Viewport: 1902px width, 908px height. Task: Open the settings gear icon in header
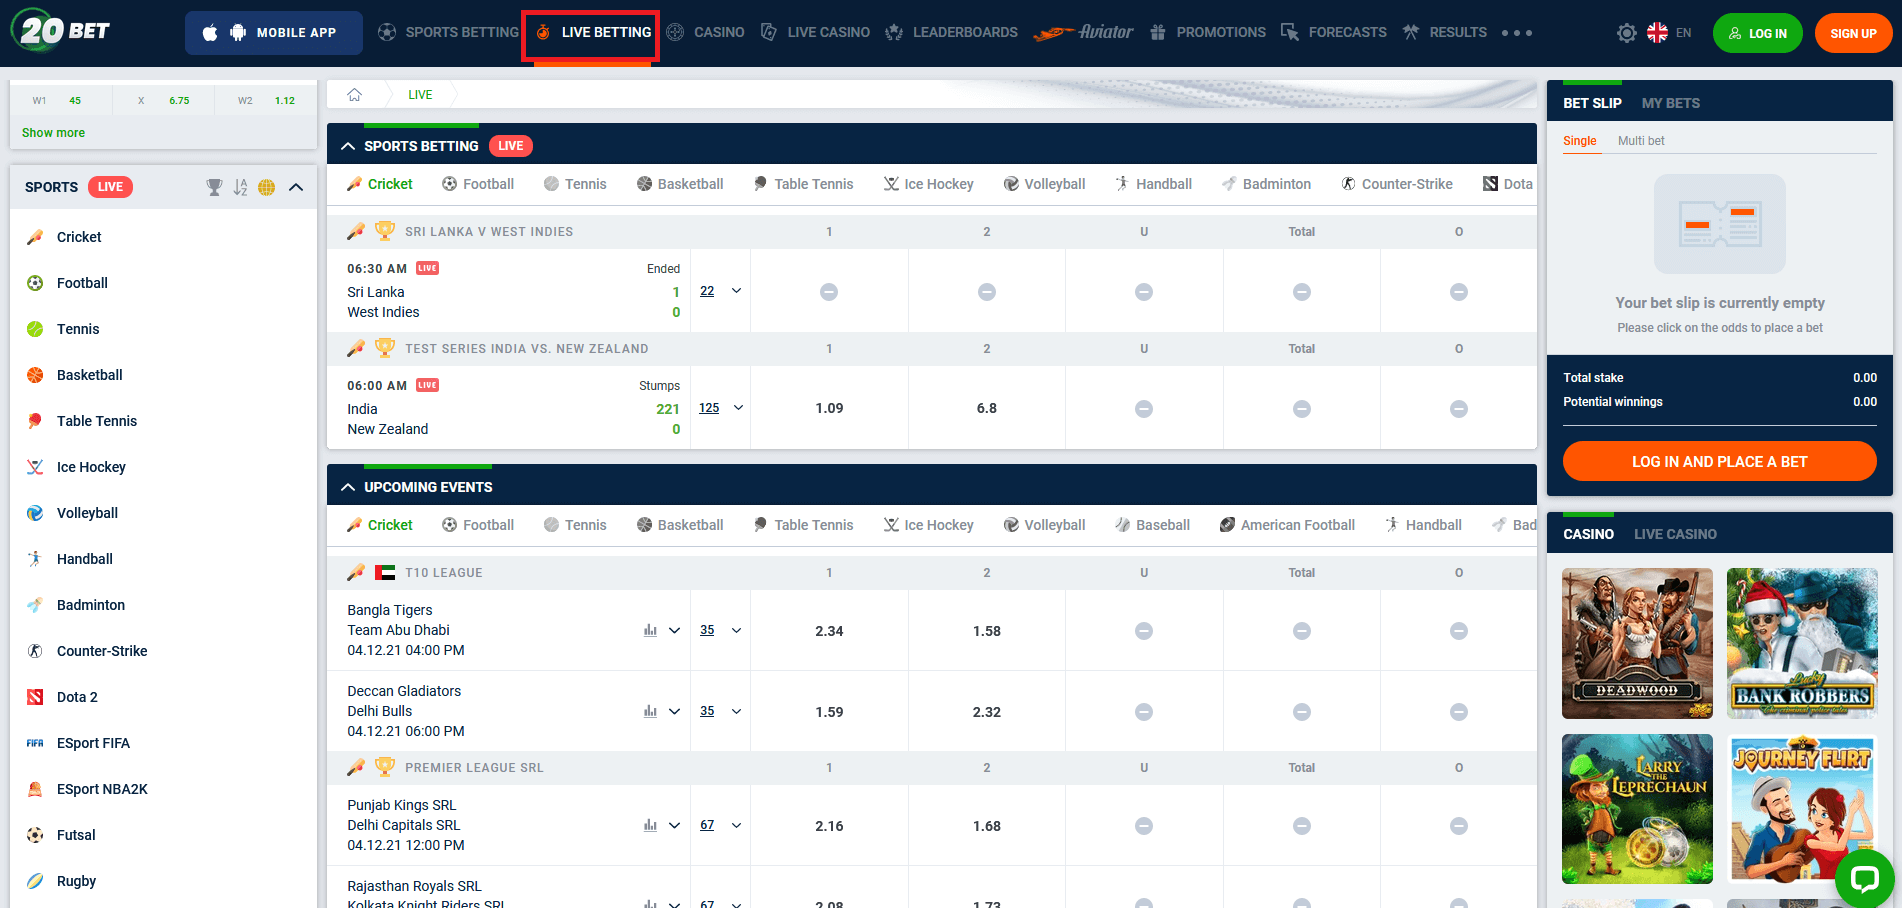click(x=1627, y=33)
